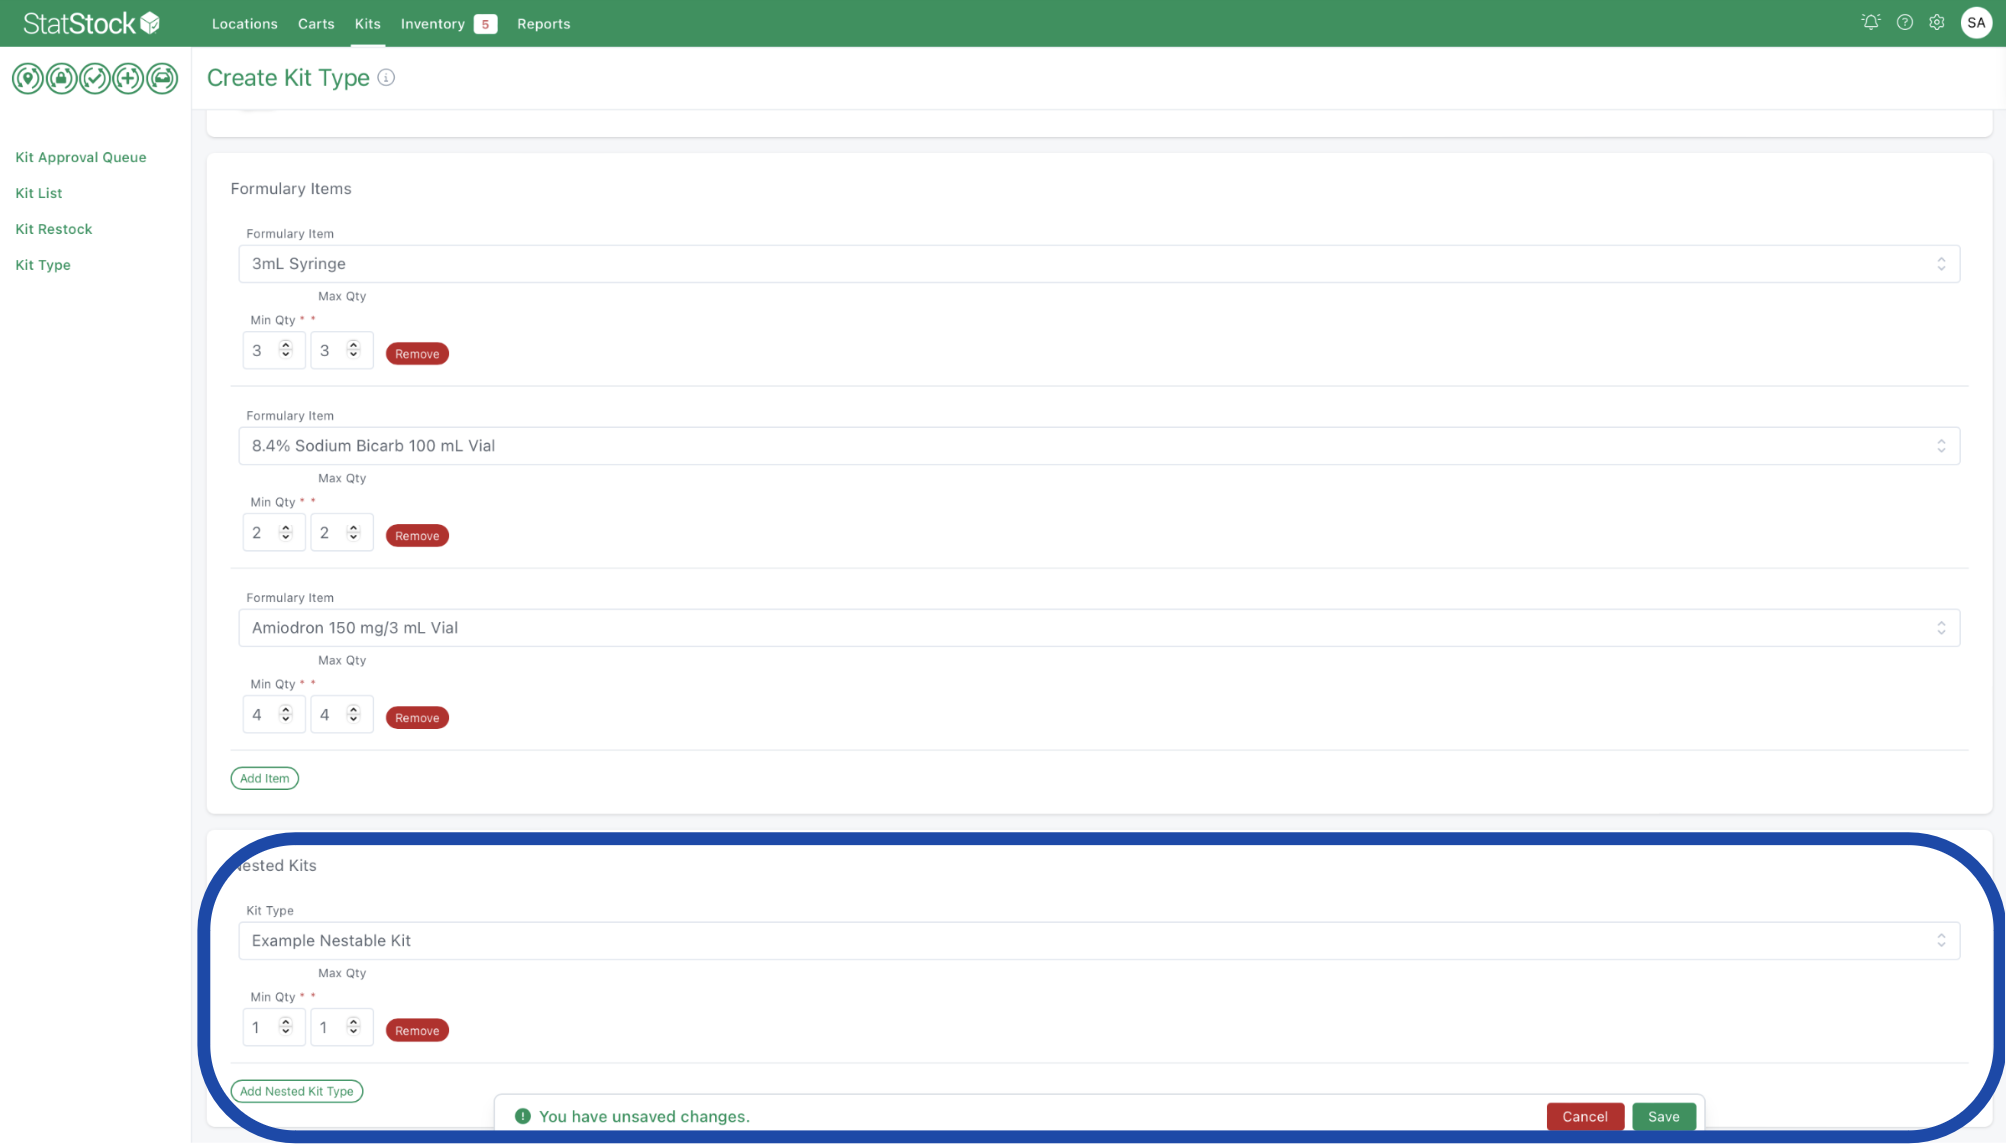The width and height of the screenshot is (2006, 1146).
Task: Click the info icon beside Create Kit Type
Action: (x=386, y=78)
